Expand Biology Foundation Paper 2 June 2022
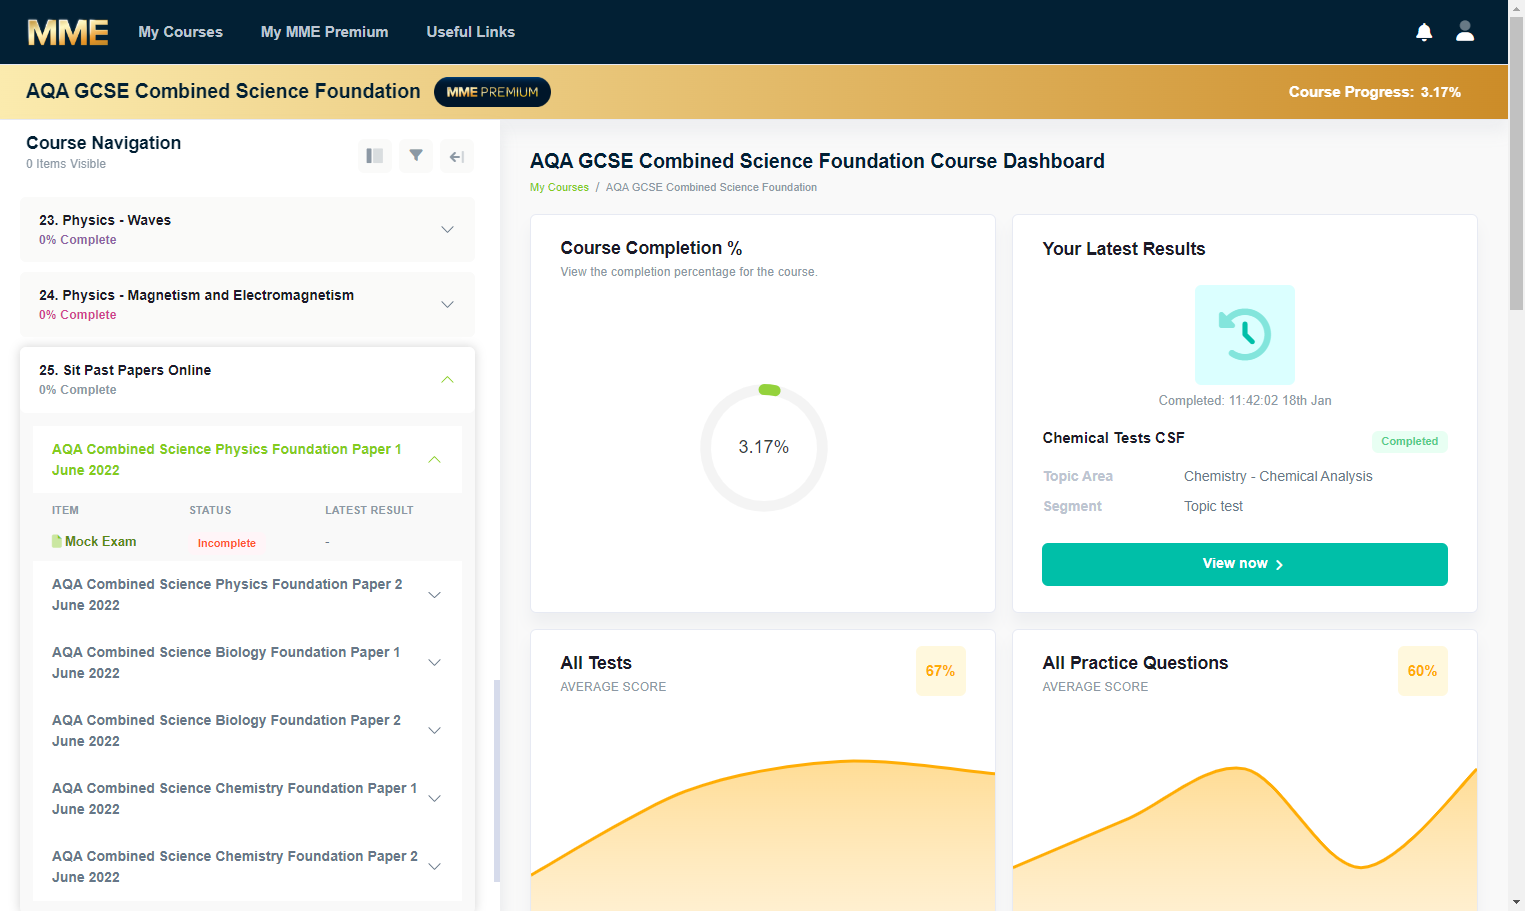This screenshot has width=1525, height=911. coord(247,730)
